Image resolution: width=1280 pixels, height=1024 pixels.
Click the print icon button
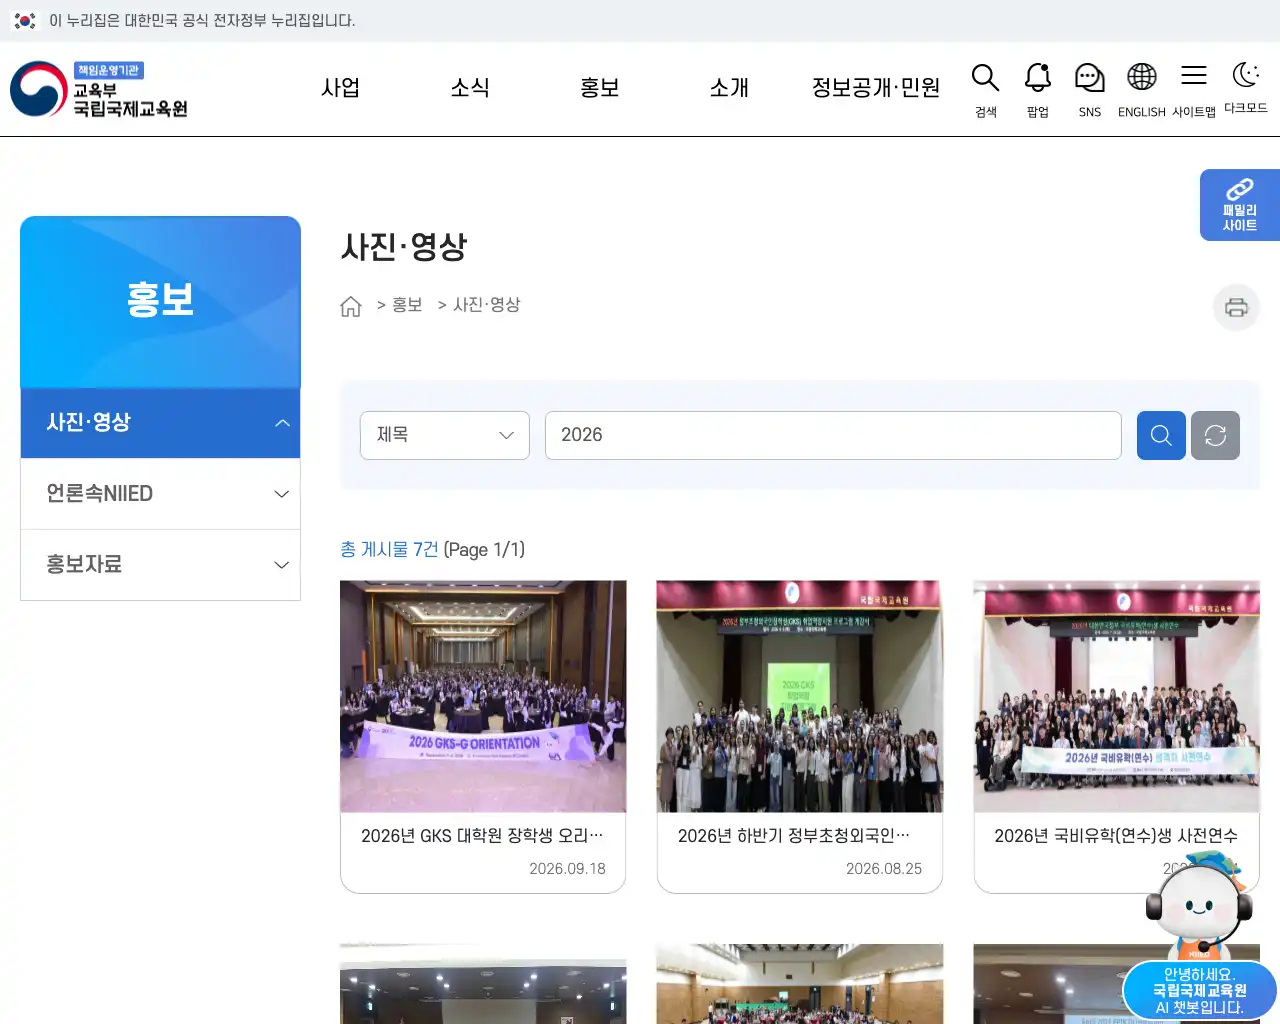pos(1236,307)
